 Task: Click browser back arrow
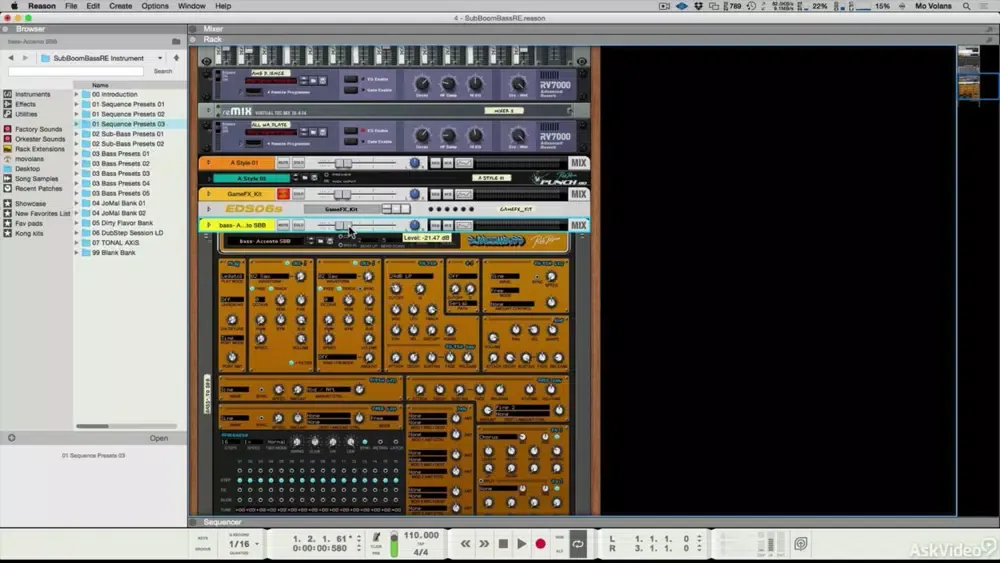pos(11,58)
